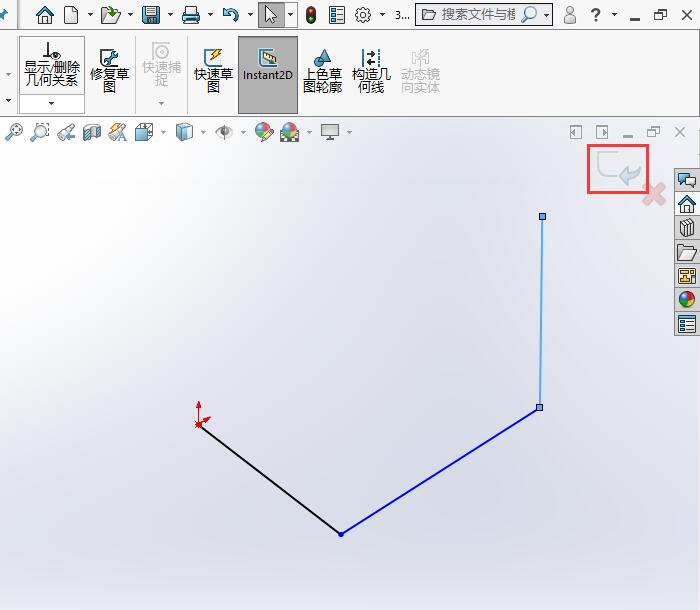The image size is (700, 610).
Task: Open Custom Properties task pane tab
Action: 687,324
